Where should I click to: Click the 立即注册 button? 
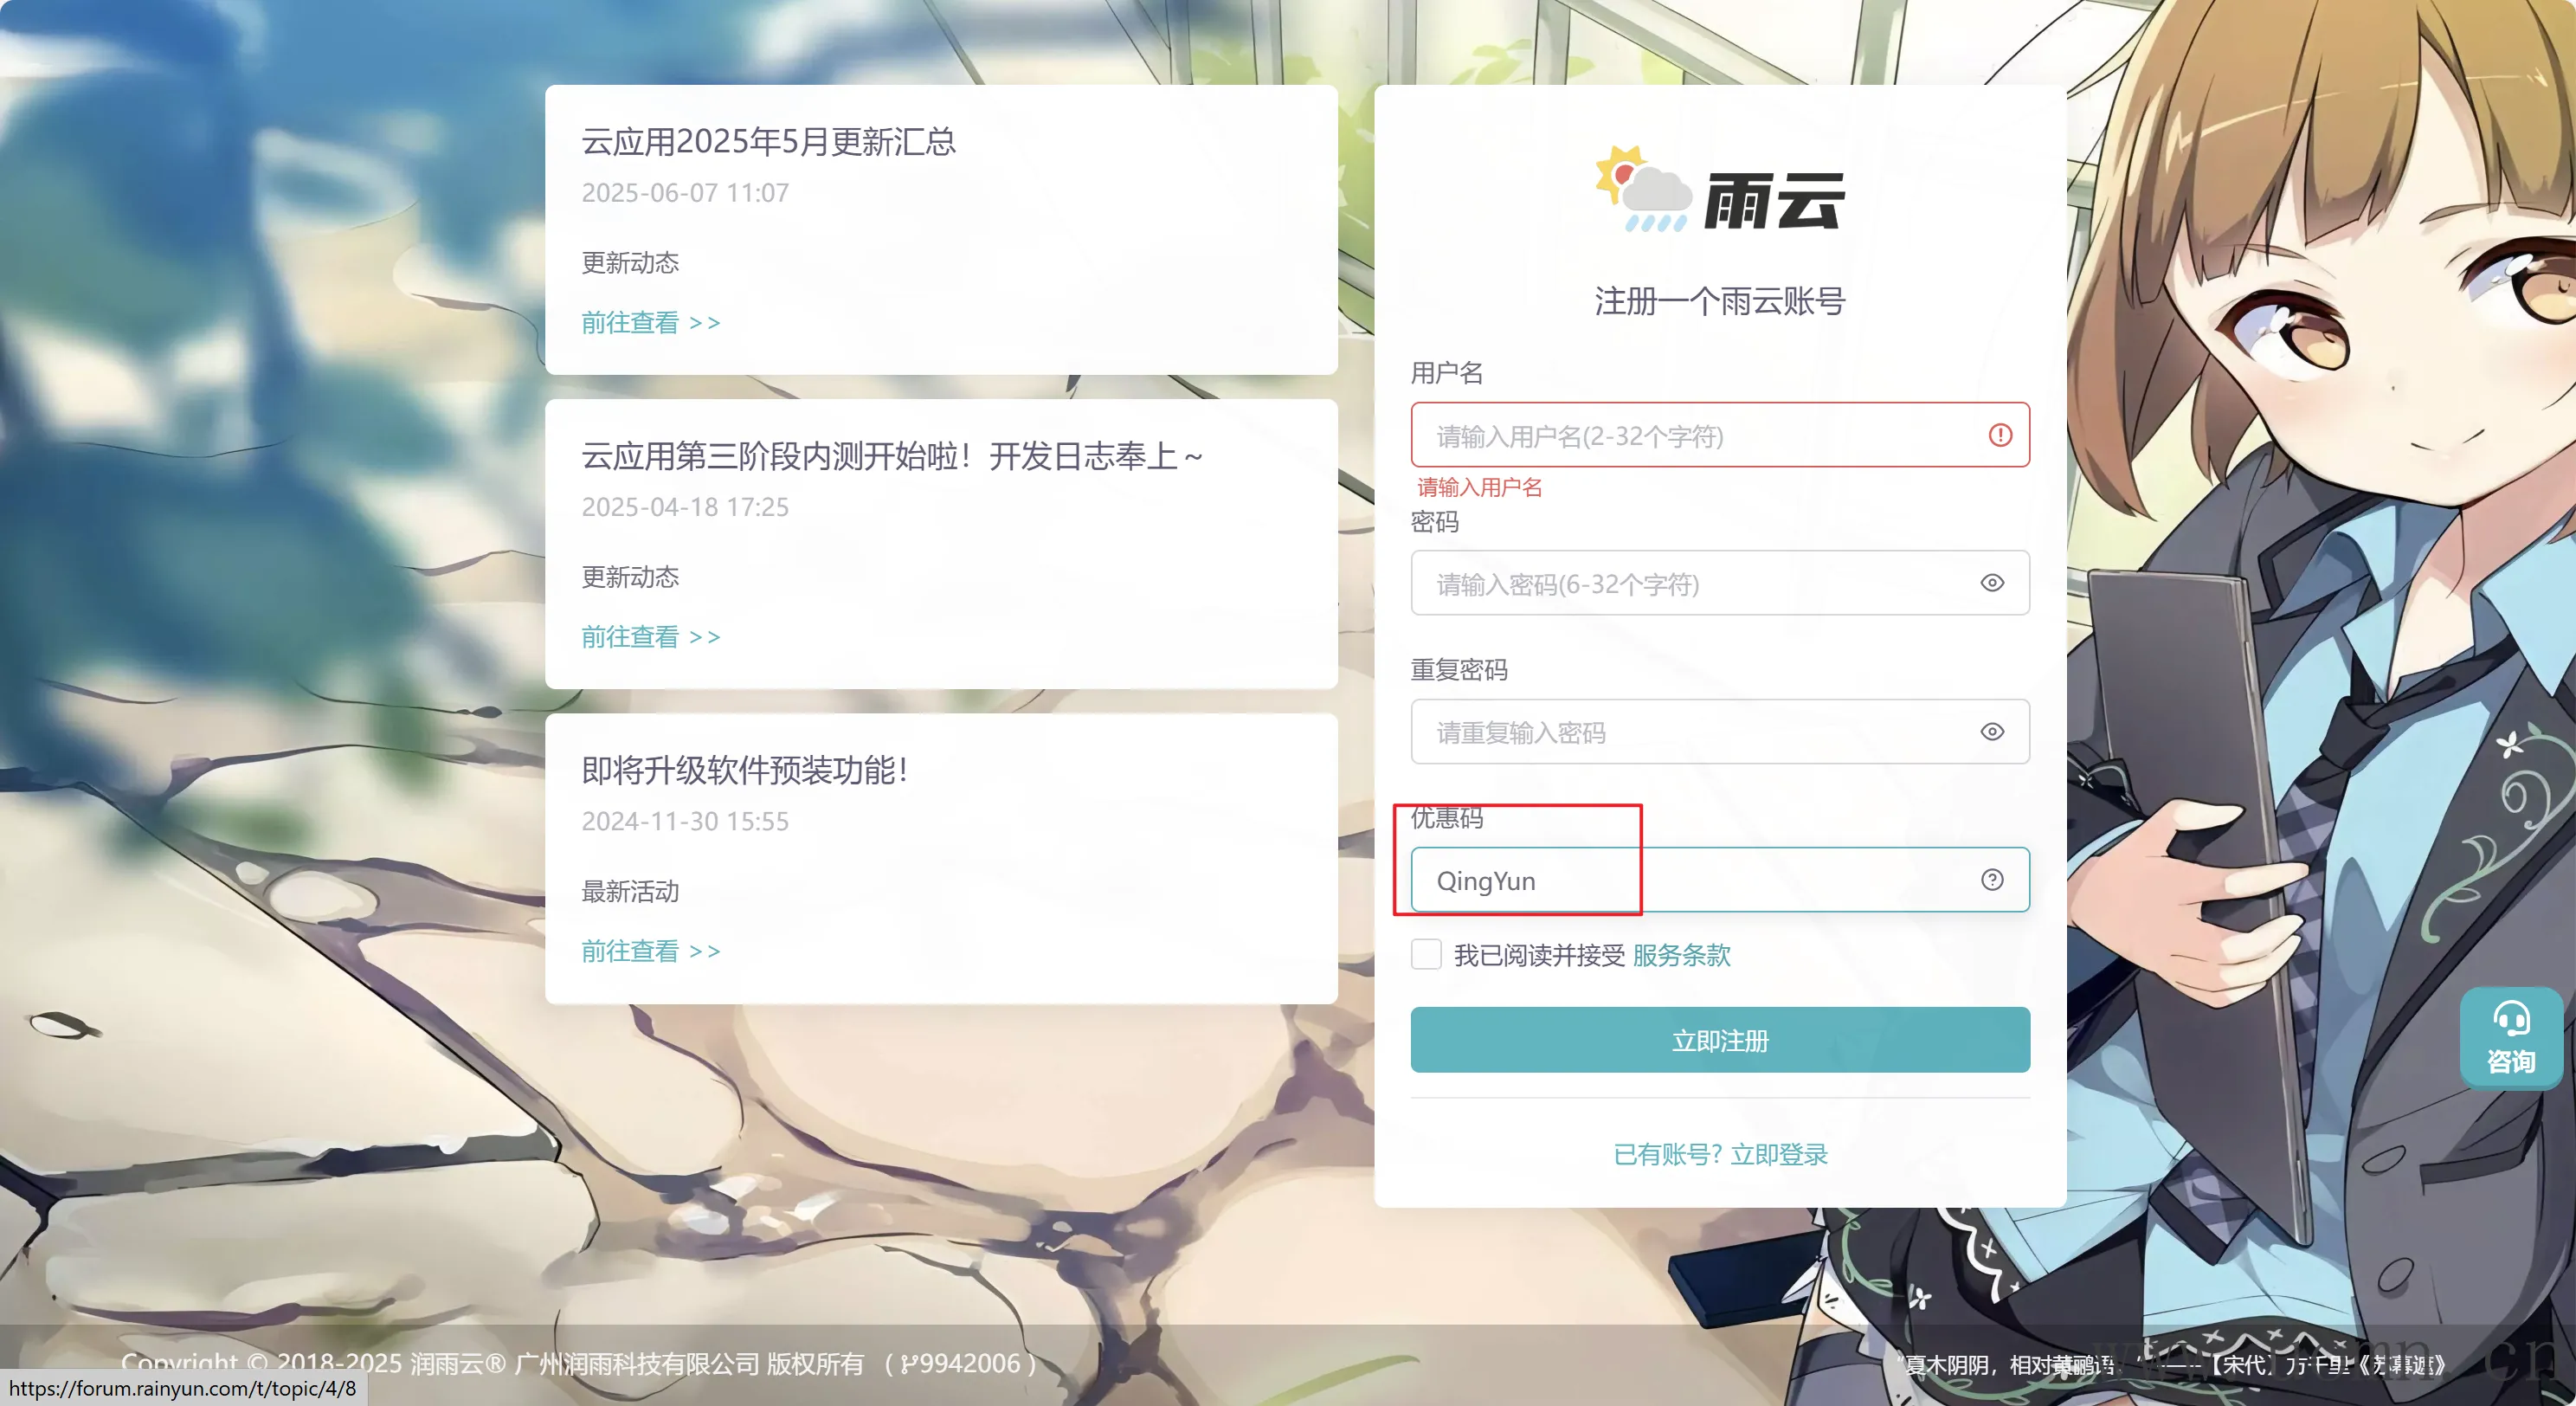1720,1040
